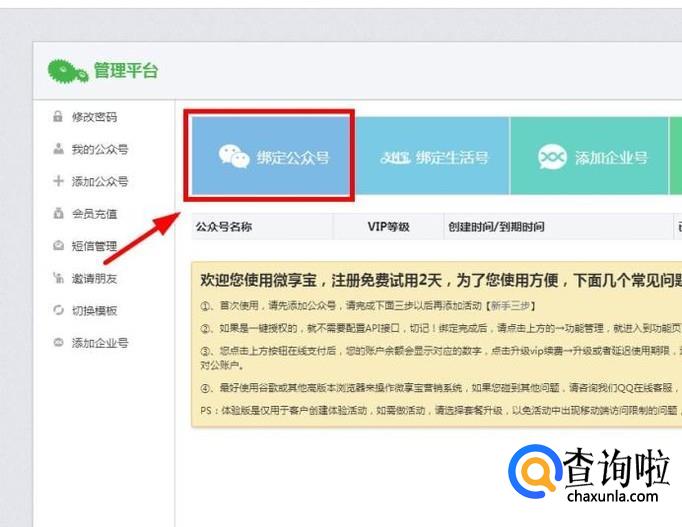Click the 会员充值 sidebar icon
The height and width of the screenshot is (527, 682).
(58, 213)
